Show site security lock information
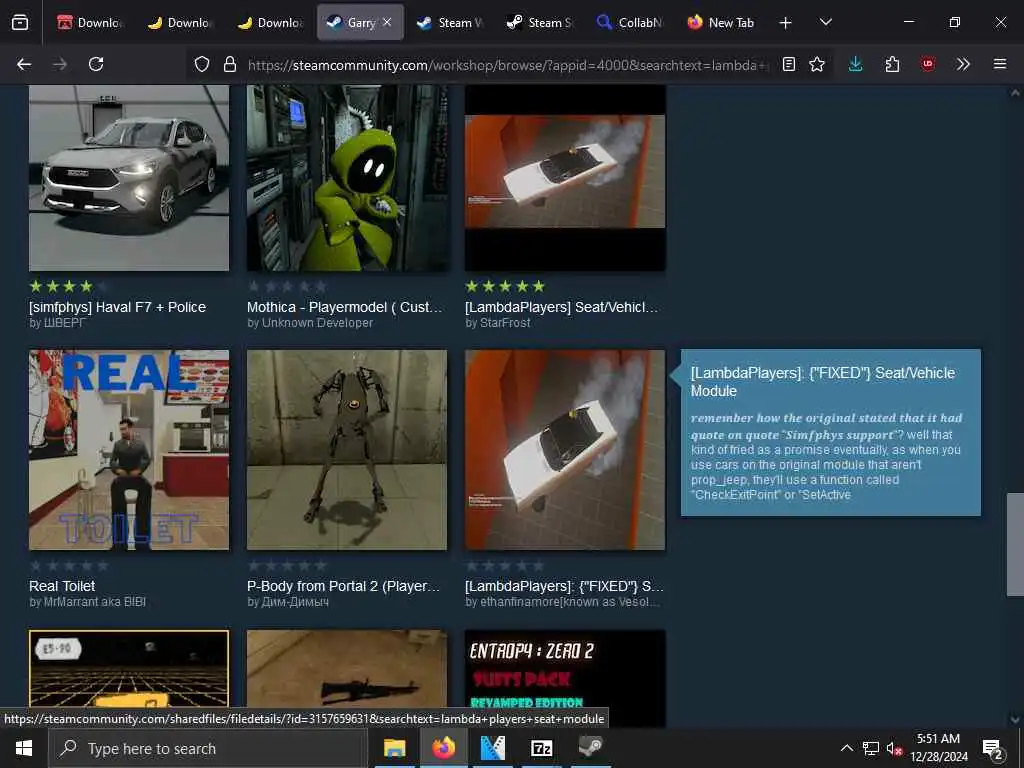This screenshot has width=1024, height=768. [230, 64]
